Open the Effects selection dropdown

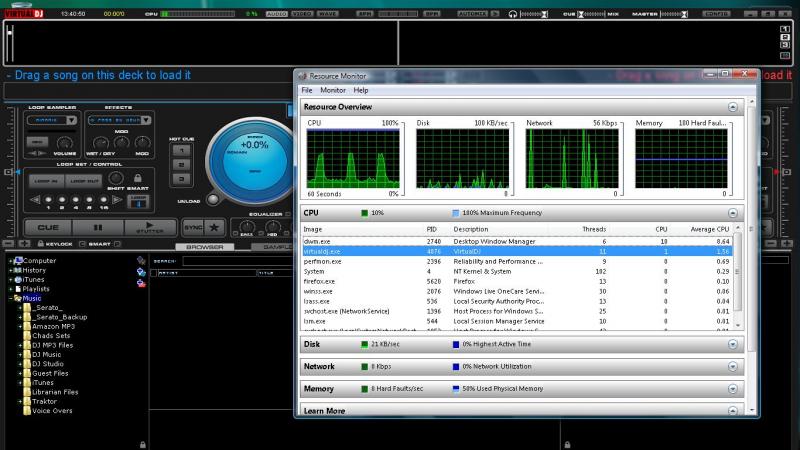click(146, 120)
